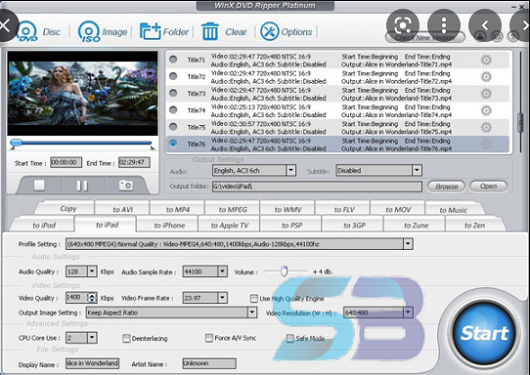Enable Use High Quality Engine checkbox
Screen dimensions: 530x375
click(x=254, y=298)
